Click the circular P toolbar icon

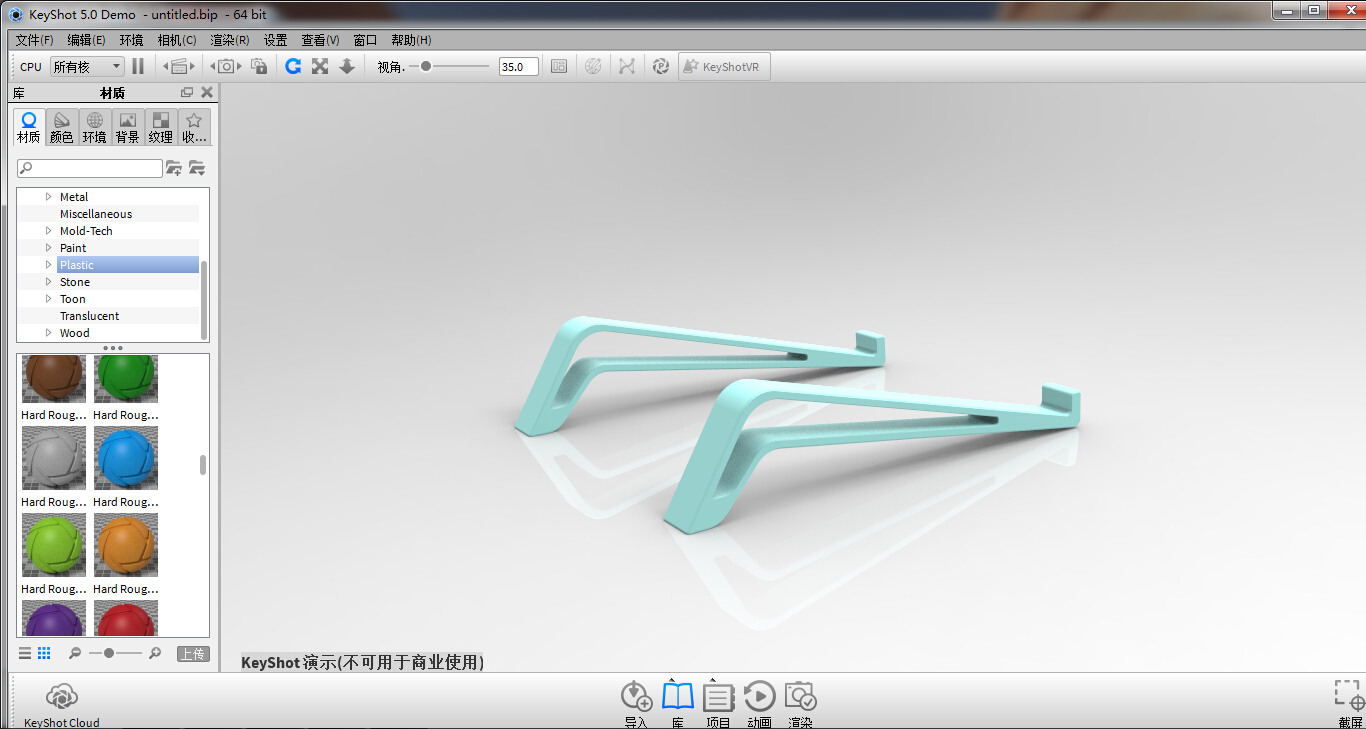pos(660,66)
